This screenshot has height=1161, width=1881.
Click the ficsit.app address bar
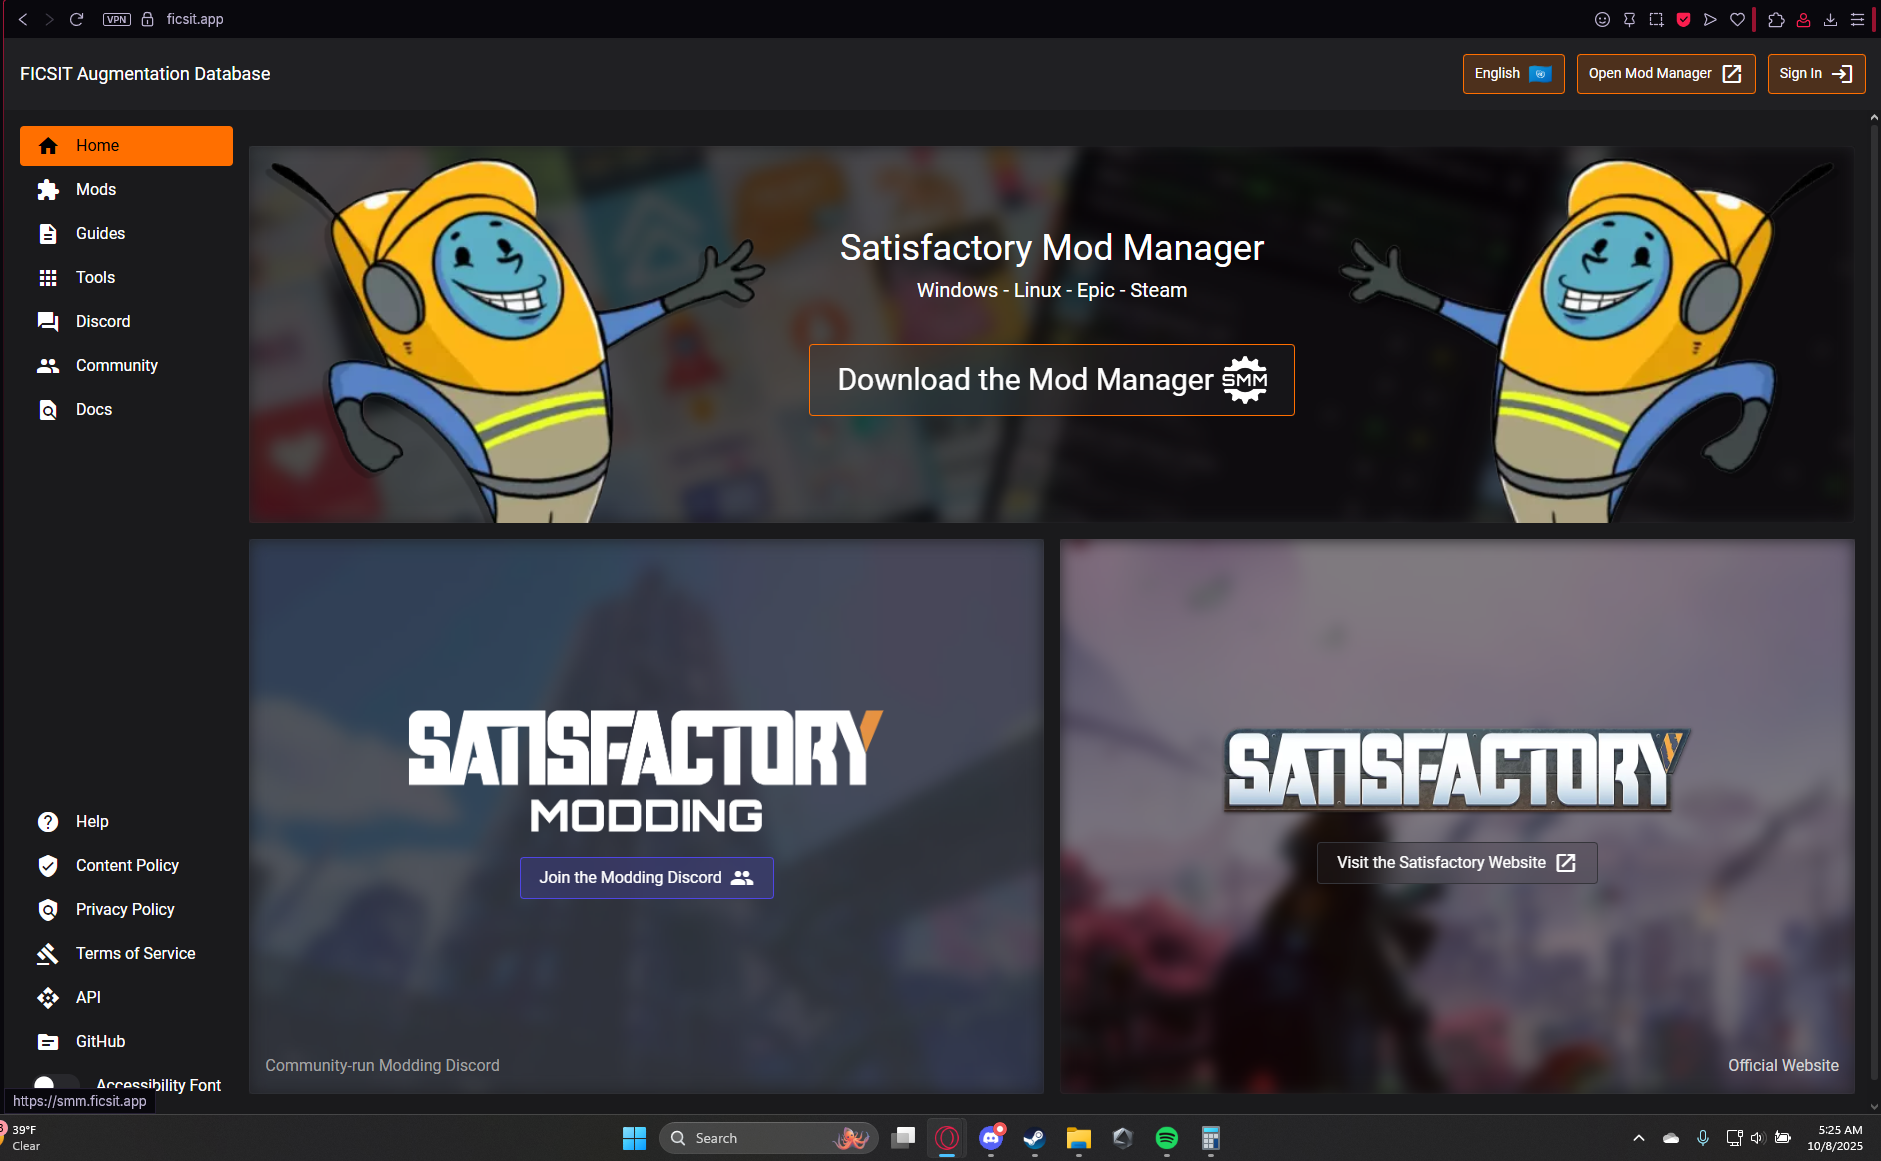click(195, 19)
